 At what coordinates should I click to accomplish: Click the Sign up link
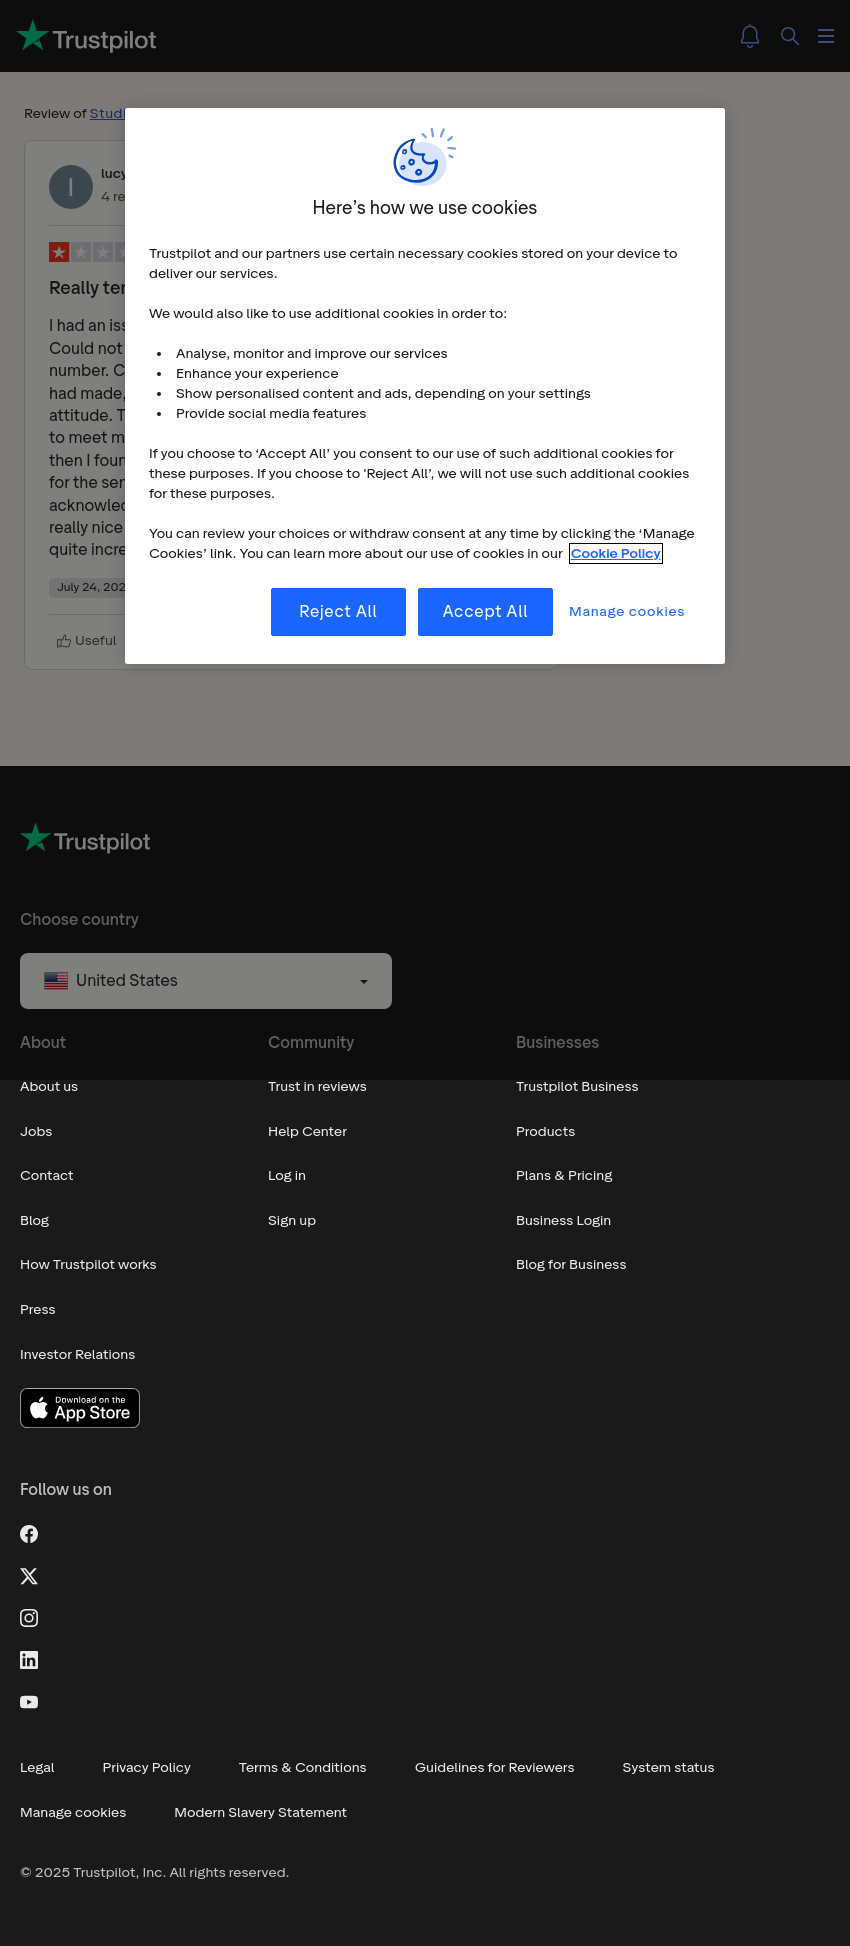pos(292,1221)
